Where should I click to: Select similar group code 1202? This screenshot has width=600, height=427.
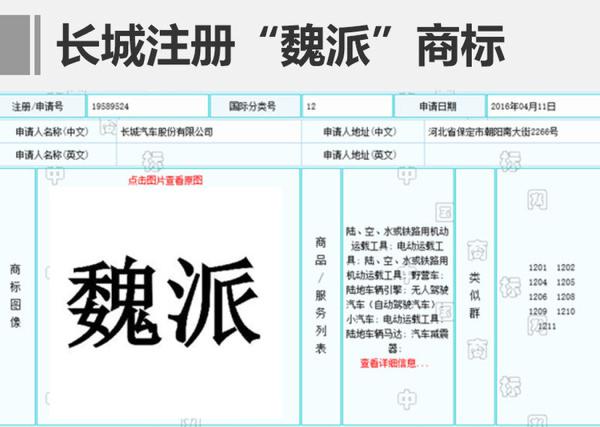tap(566, 267)
